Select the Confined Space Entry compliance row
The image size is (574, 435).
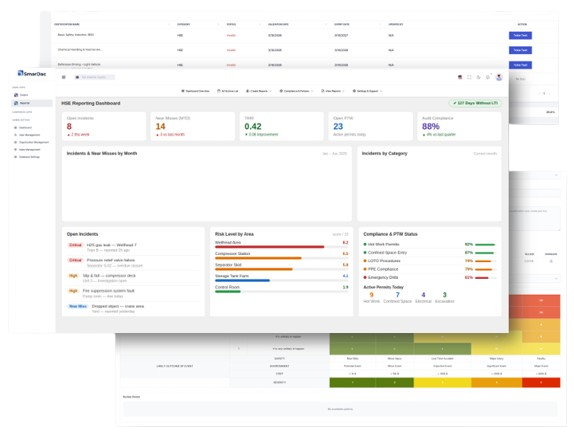(x=430, y=253)
